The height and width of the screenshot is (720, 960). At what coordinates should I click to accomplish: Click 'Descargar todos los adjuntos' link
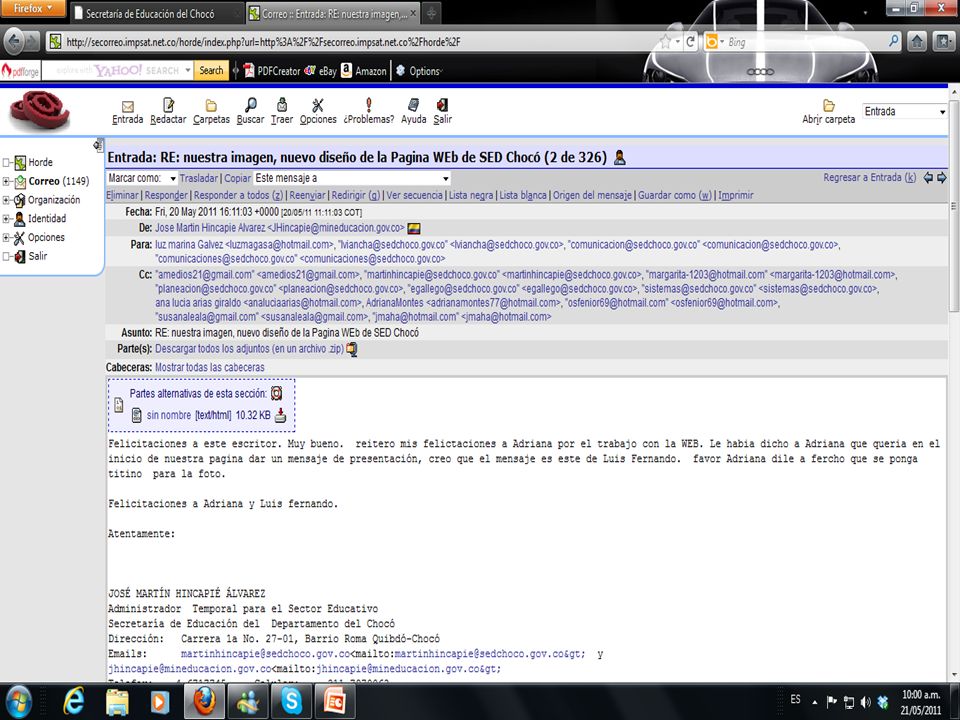[x=249, y=349]
